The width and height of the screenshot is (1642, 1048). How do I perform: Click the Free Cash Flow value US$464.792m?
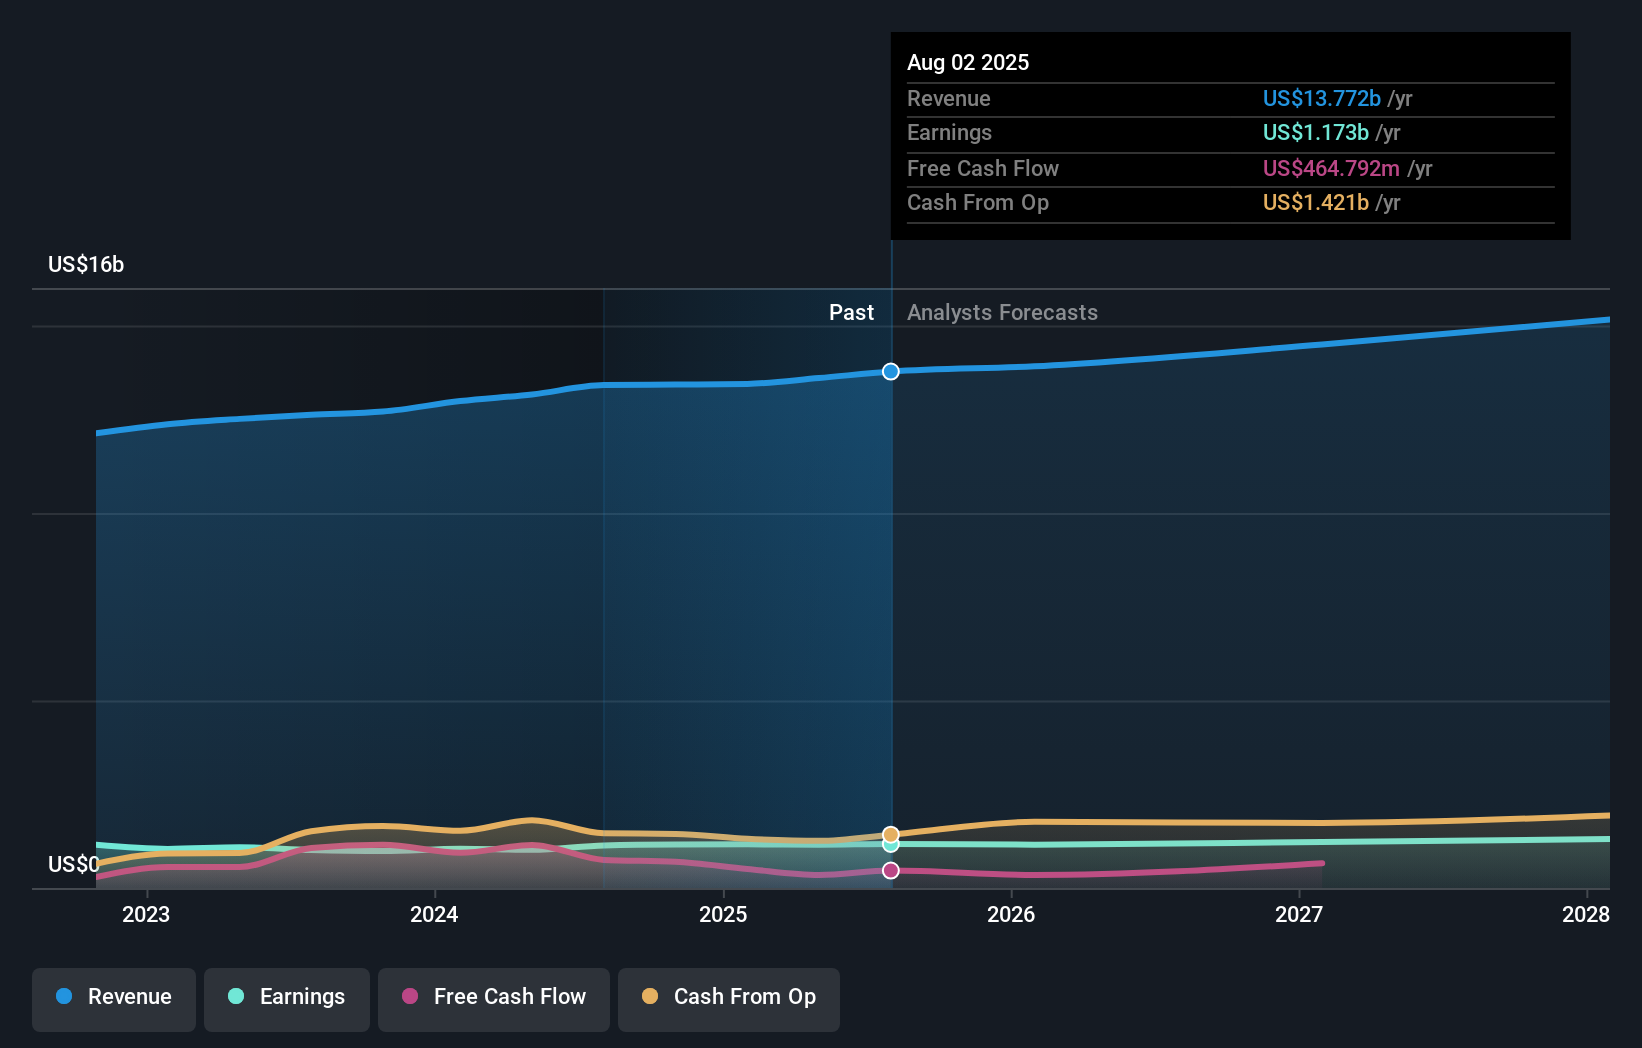[x=1331, y=168]
